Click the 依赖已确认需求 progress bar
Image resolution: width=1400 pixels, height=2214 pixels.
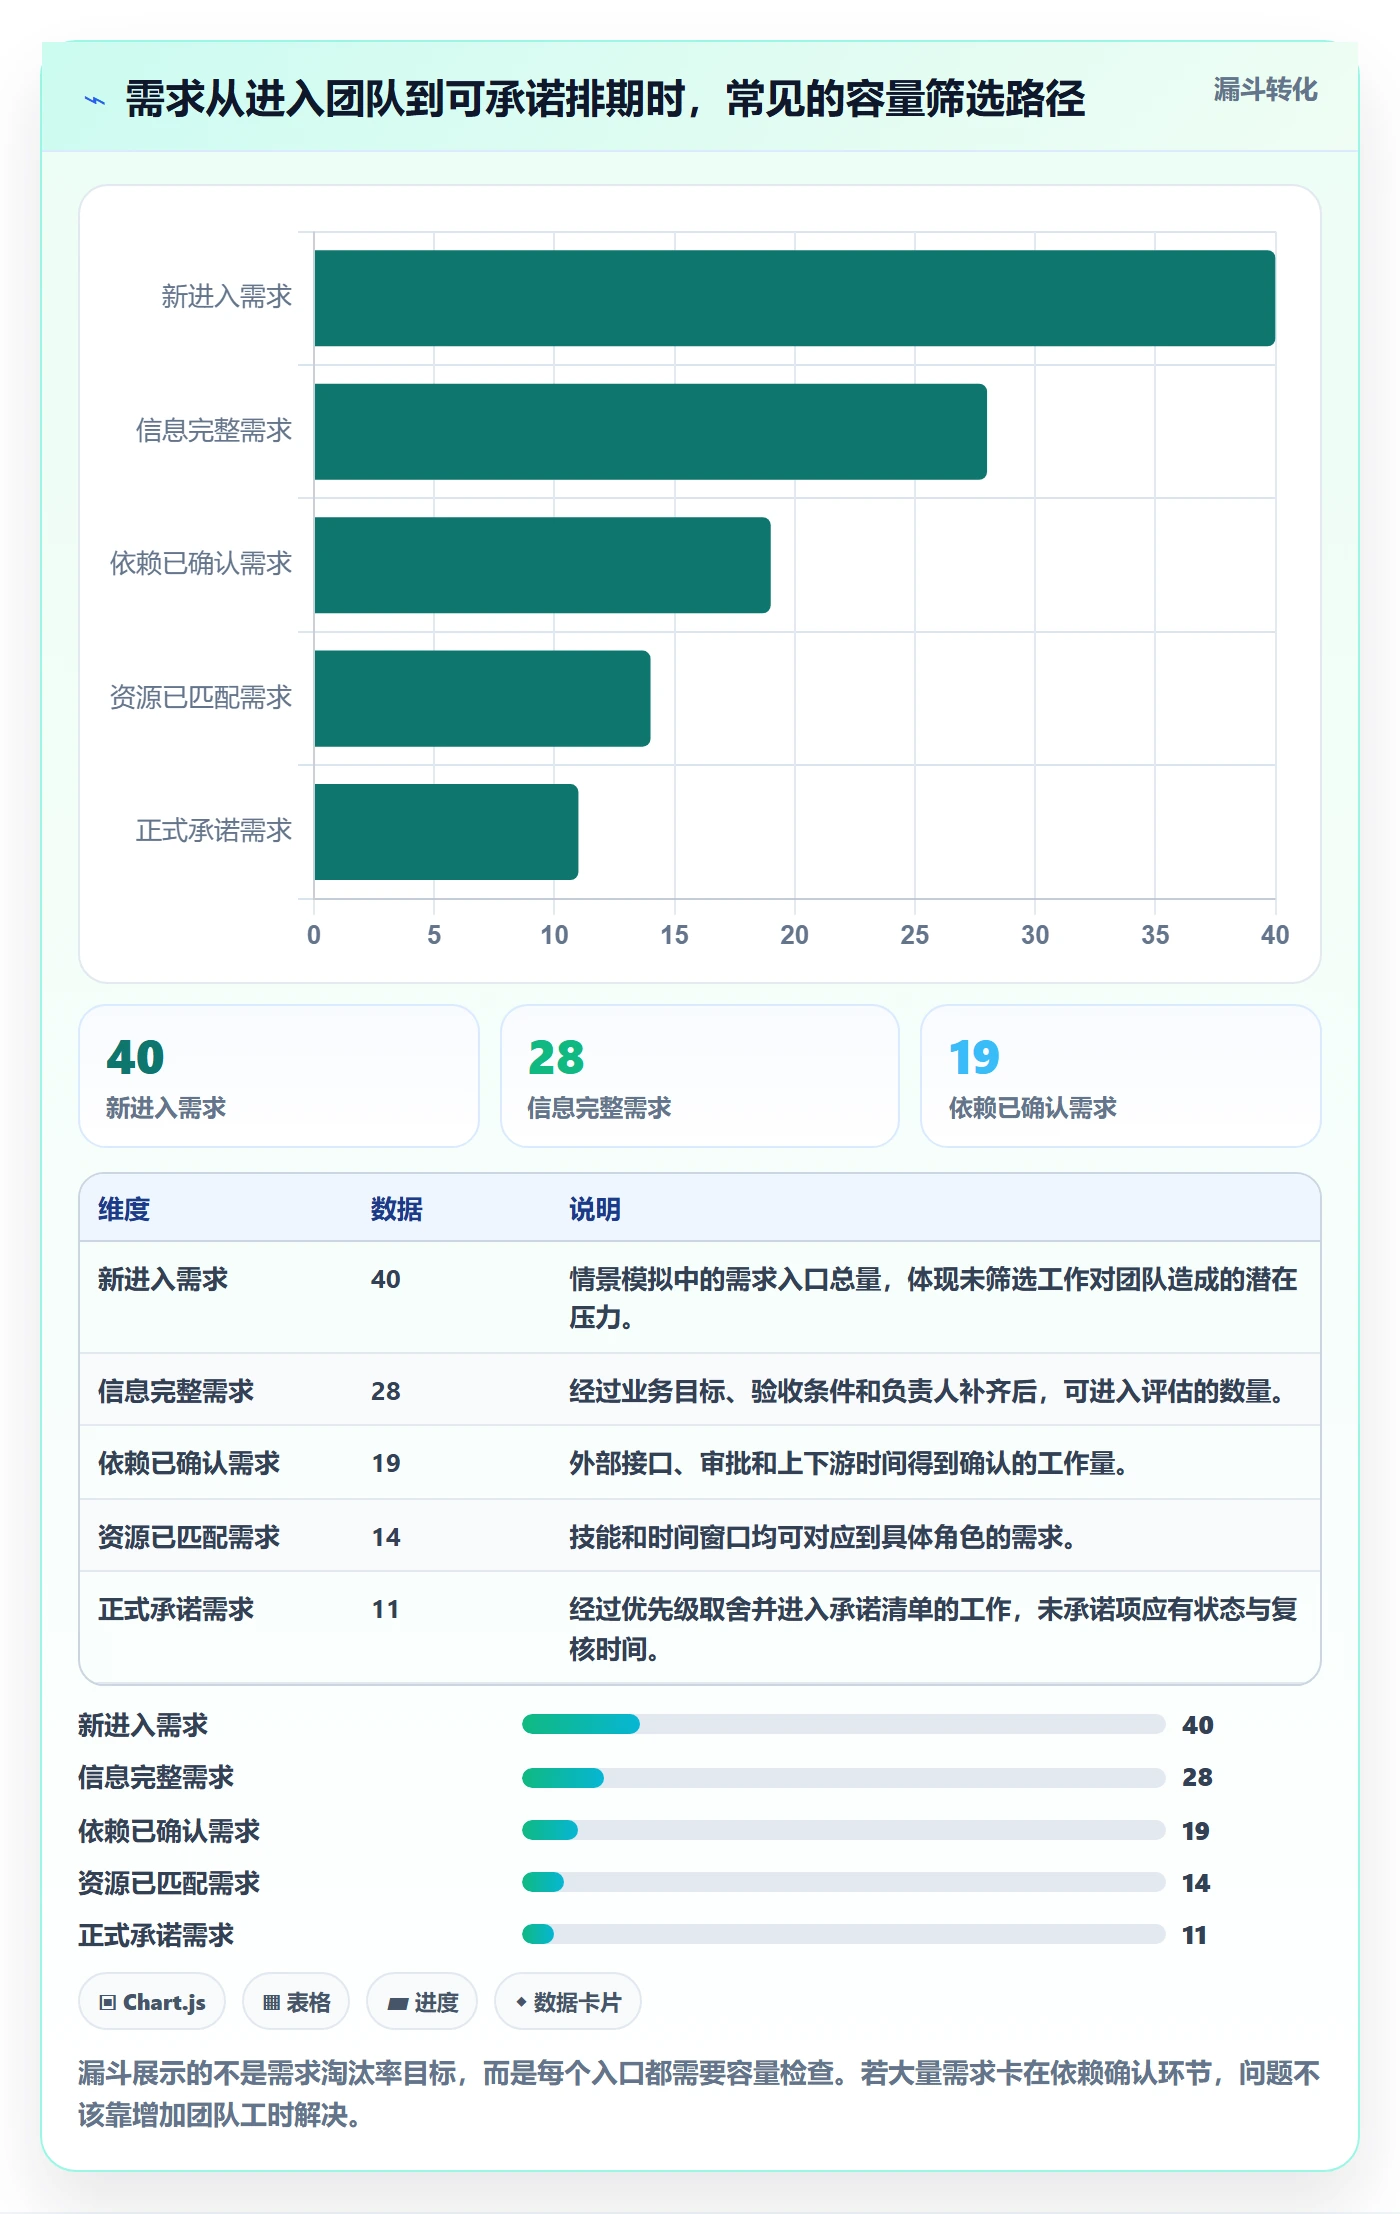844,1830
